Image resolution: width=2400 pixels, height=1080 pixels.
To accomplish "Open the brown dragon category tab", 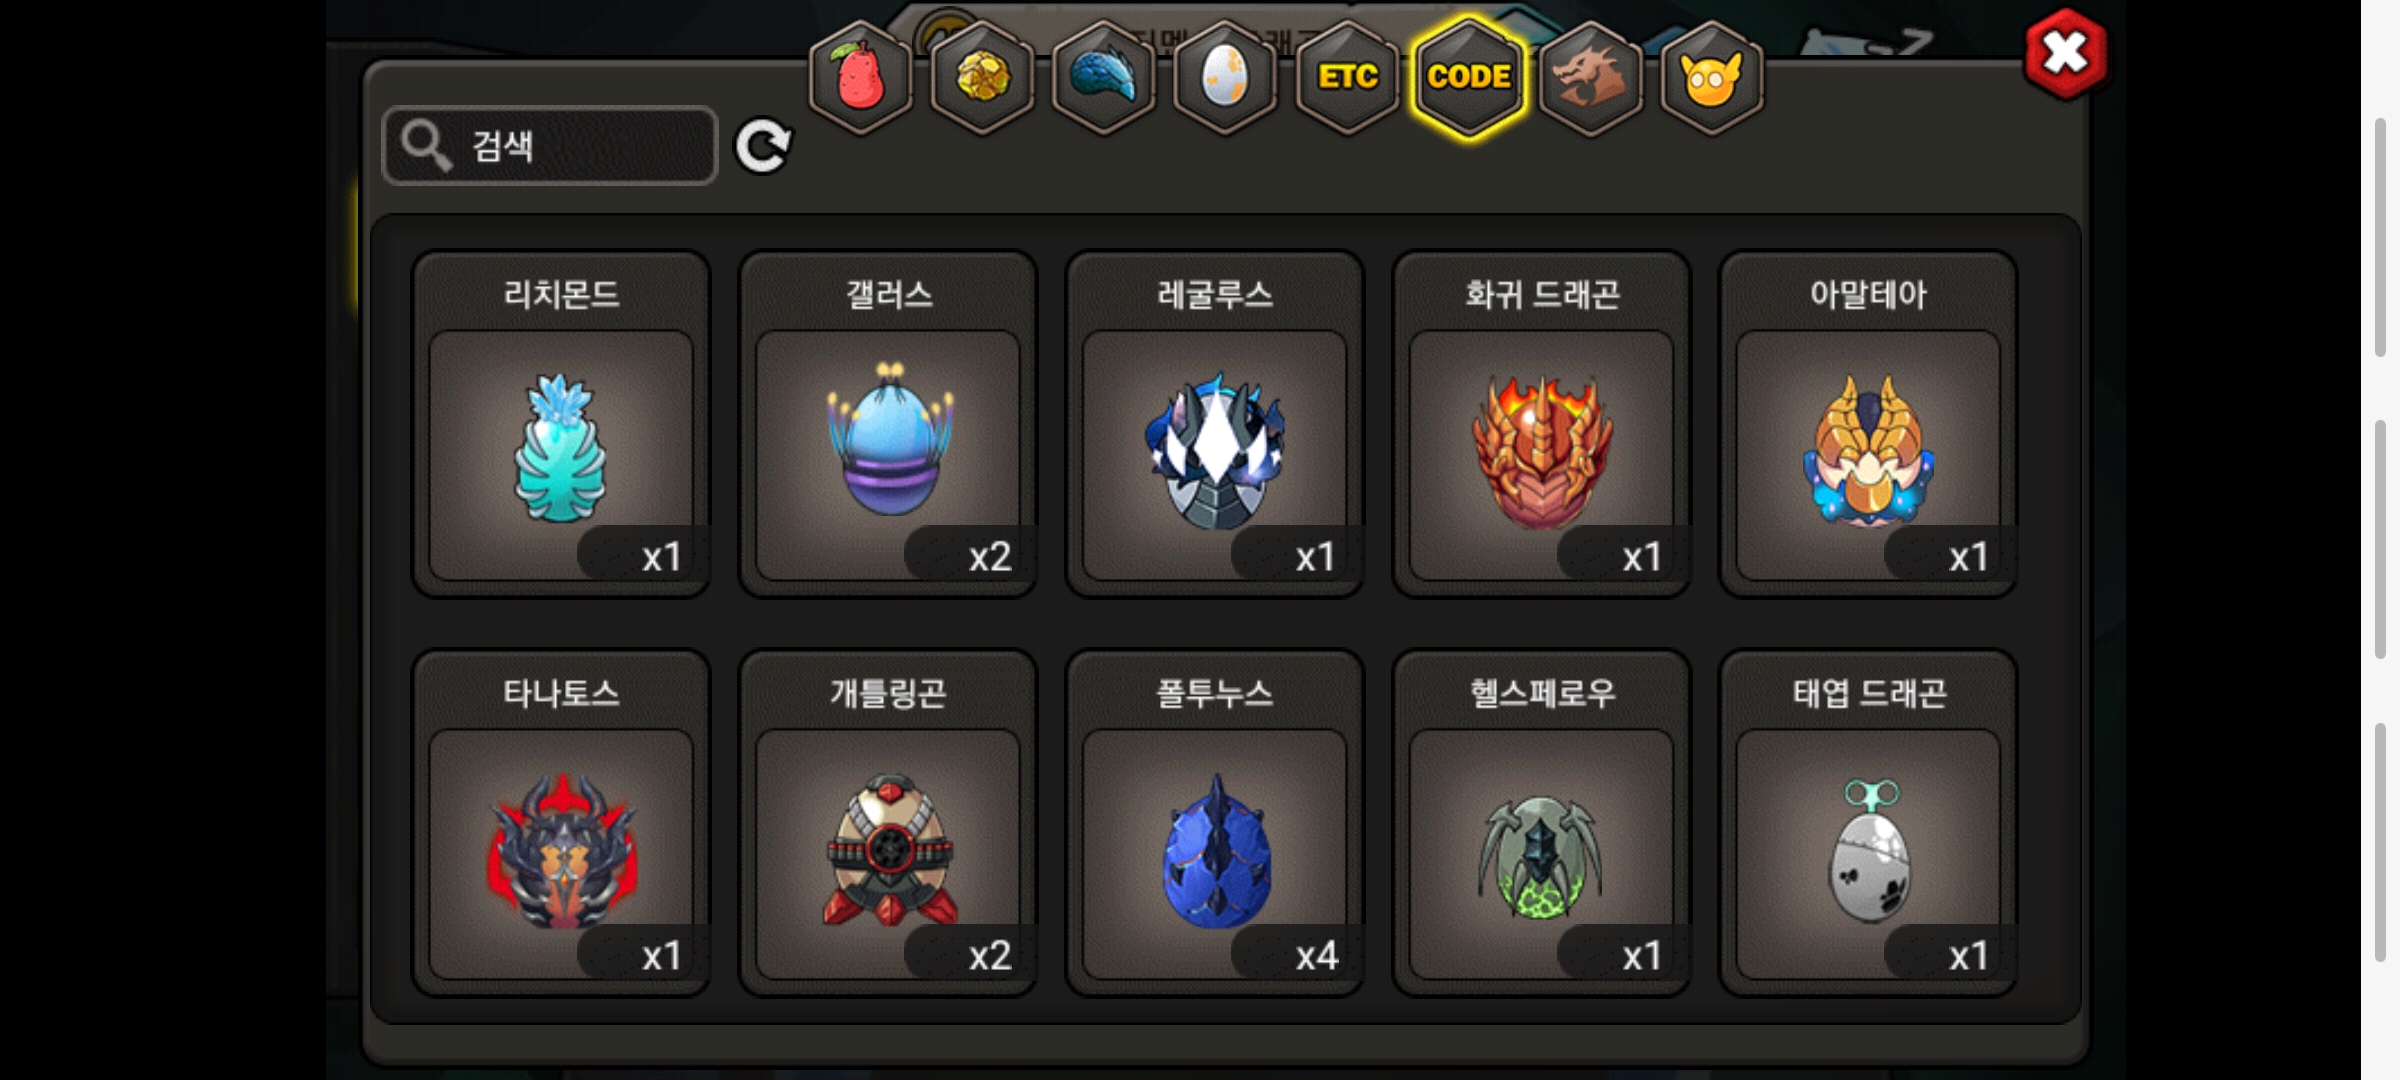I will pyautogui.click(x=1590, y=77).
